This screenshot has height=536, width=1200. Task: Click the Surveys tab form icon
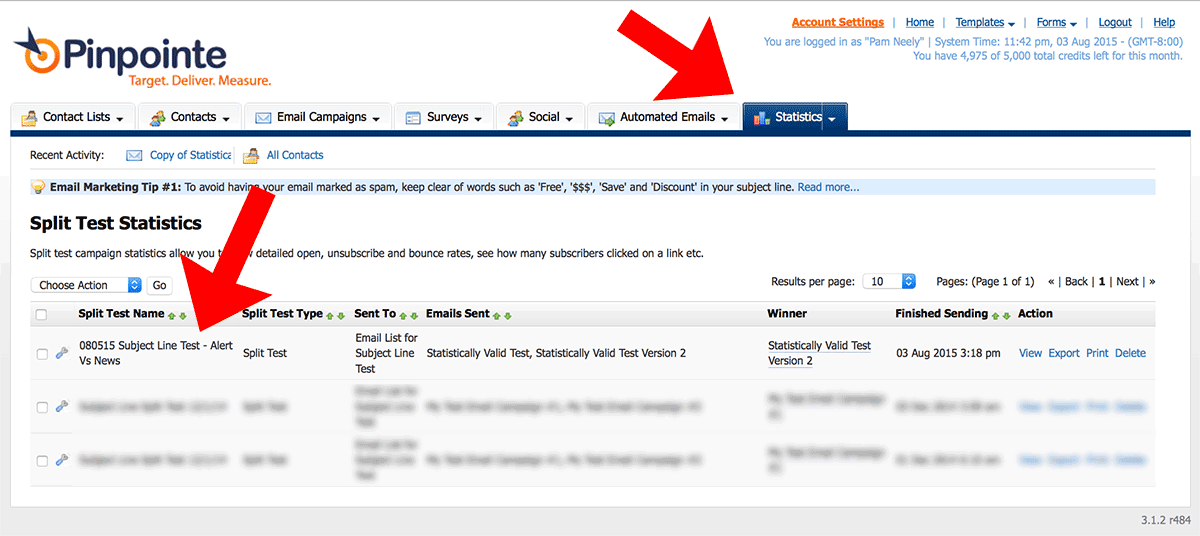pyautogui.click(x=413, y=117)
